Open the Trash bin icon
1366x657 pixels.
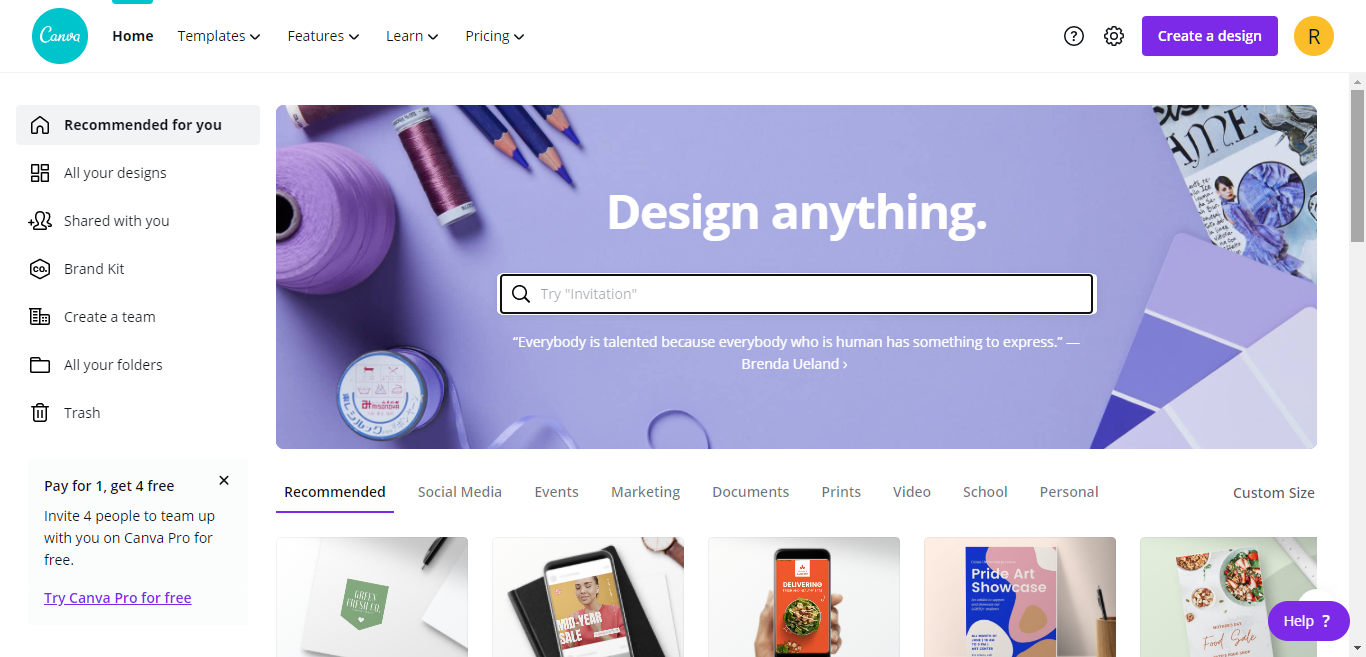pos(40,413)
